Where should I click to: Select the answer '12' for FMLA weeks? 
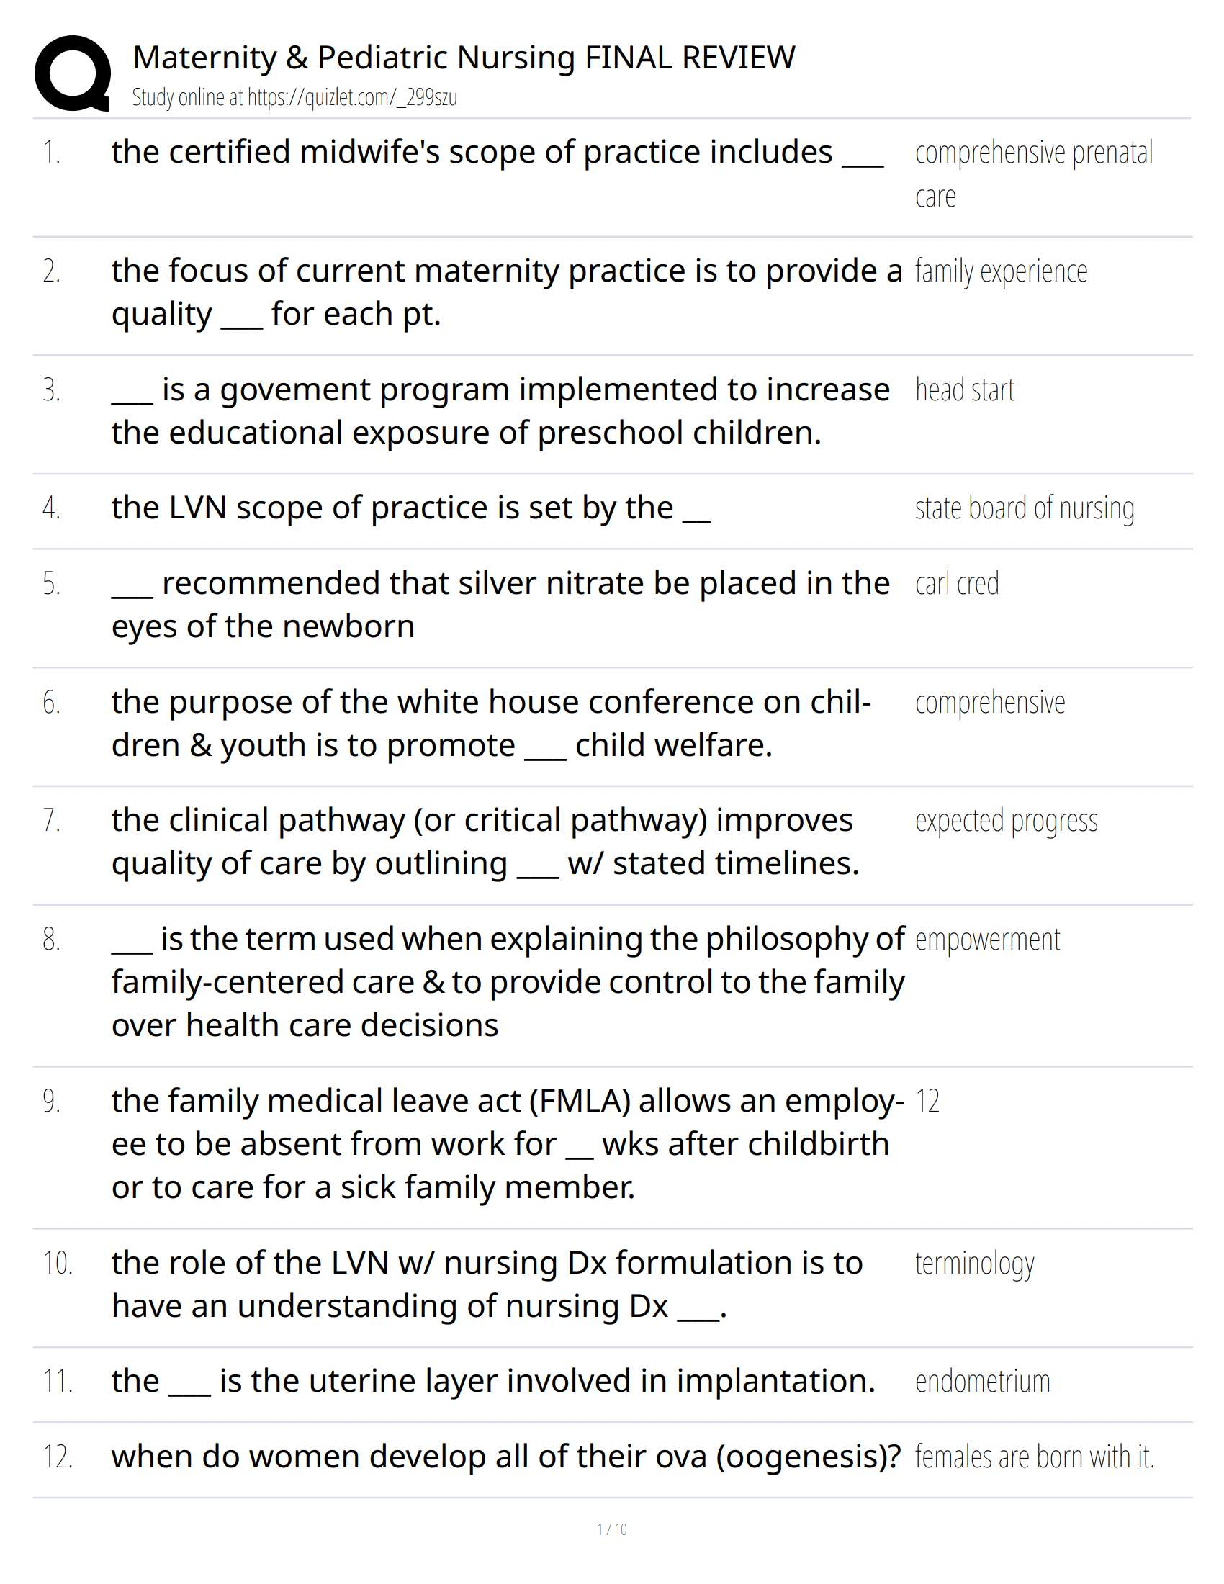927,1102
